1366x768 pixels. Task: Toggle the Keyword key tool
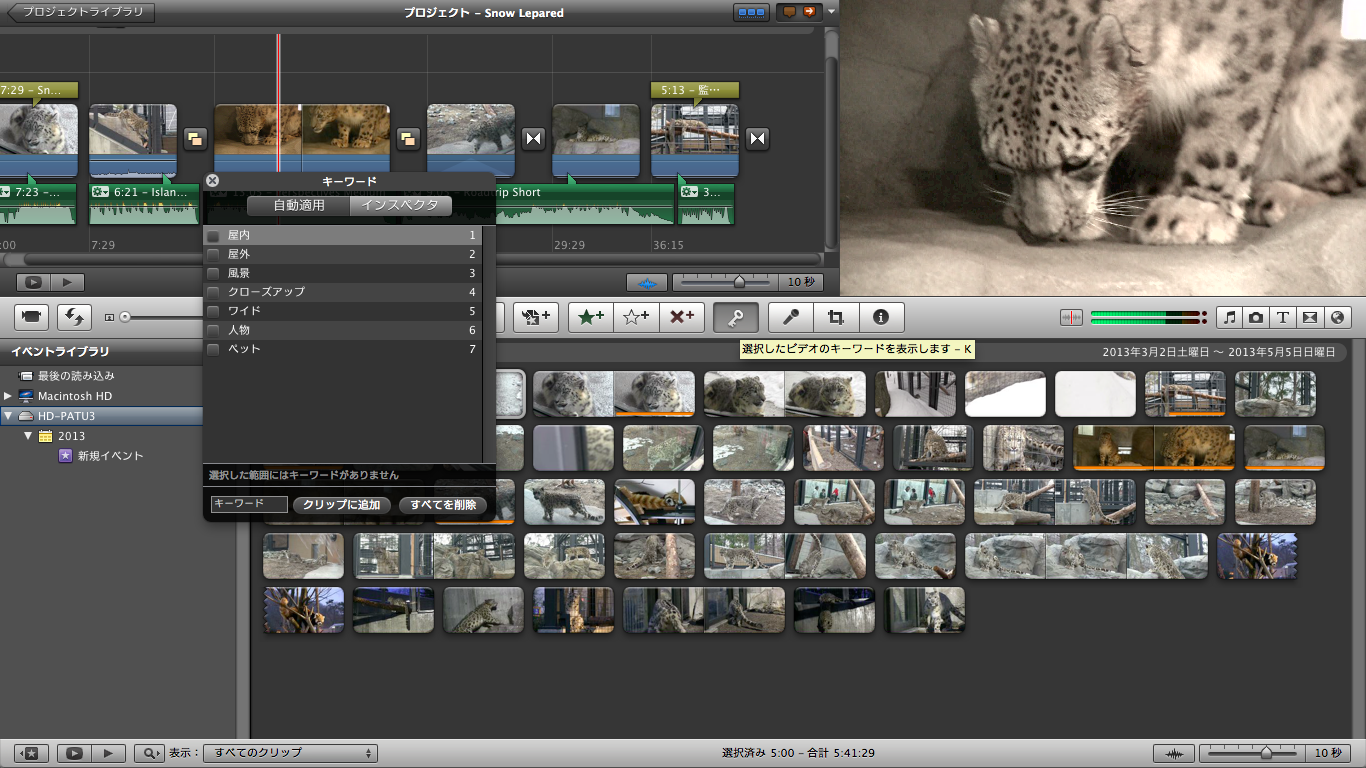(735, 317)
